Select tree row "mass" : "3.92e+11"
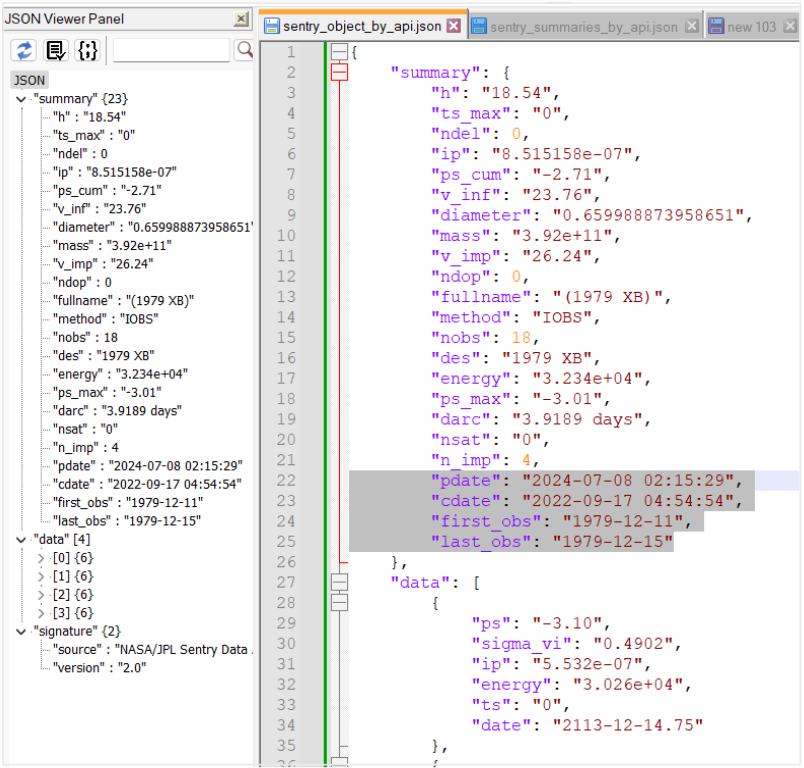 (112, 246)
